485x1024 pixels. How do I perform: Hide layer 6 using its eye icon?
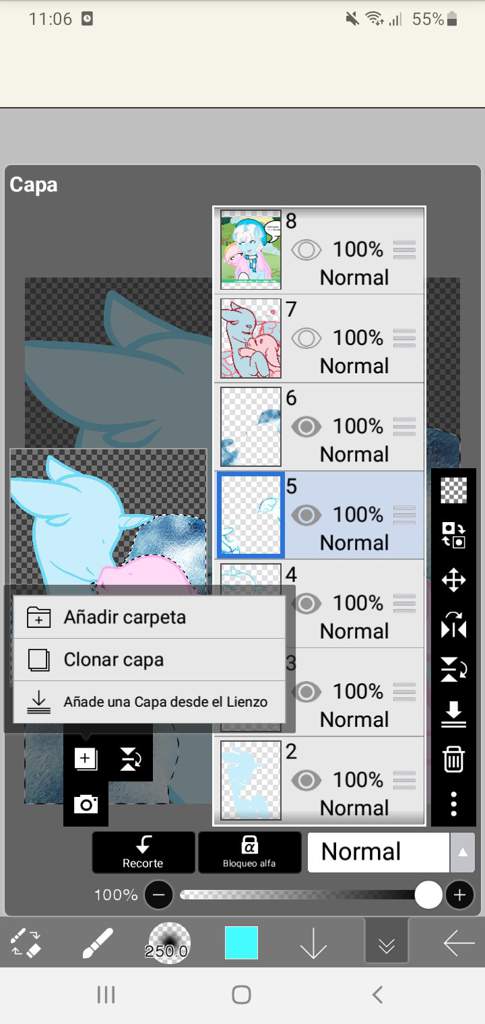(306, 426)
